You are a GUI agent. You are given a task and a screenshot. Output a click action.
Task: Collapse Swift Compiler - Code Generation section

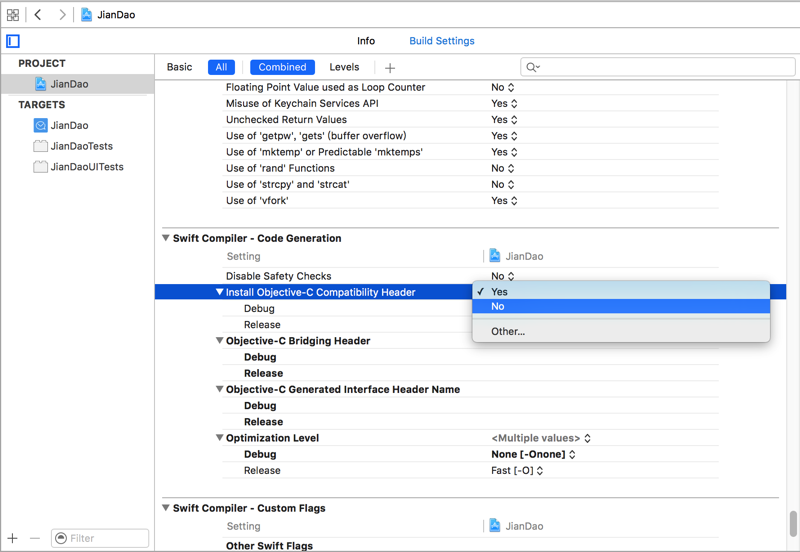click(166, 238)
